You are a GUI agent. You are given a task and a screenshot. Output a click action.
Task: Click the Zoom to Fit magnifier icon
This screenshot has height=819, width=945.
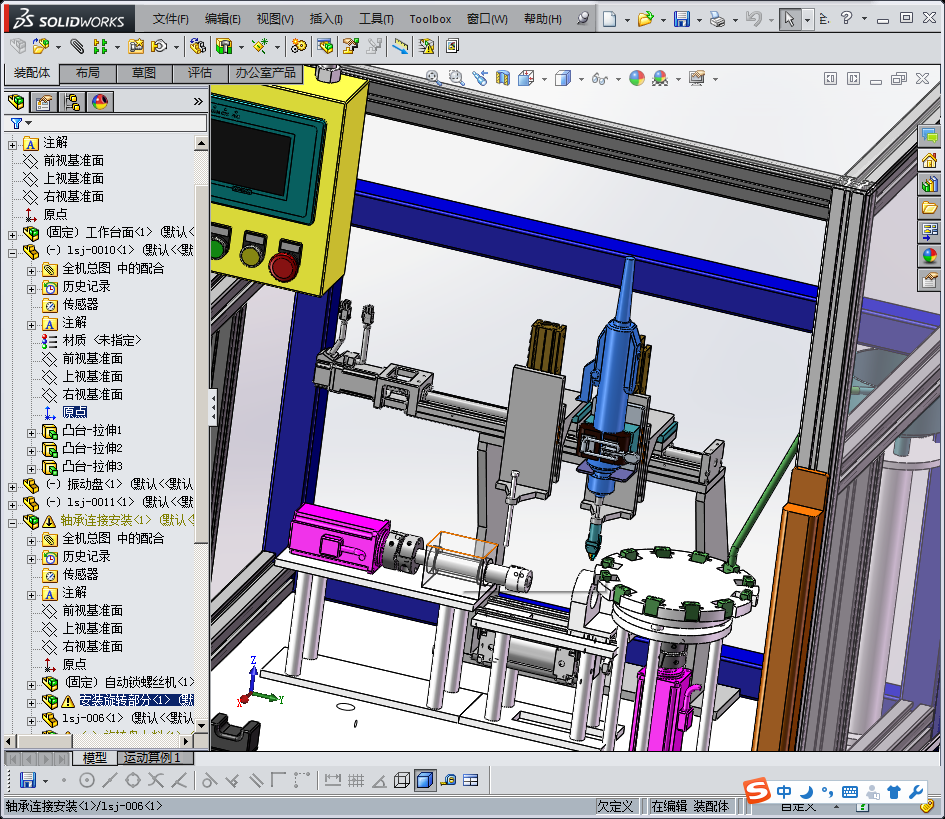point(433,77)
